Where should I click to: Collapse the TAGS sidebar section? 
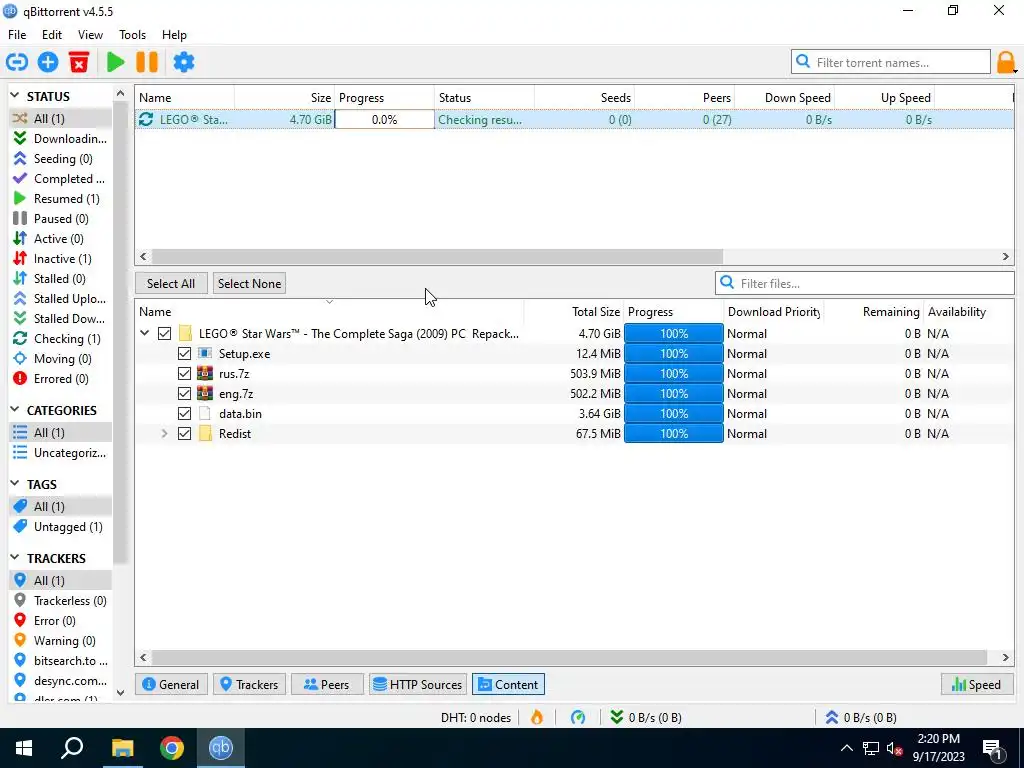15,484
